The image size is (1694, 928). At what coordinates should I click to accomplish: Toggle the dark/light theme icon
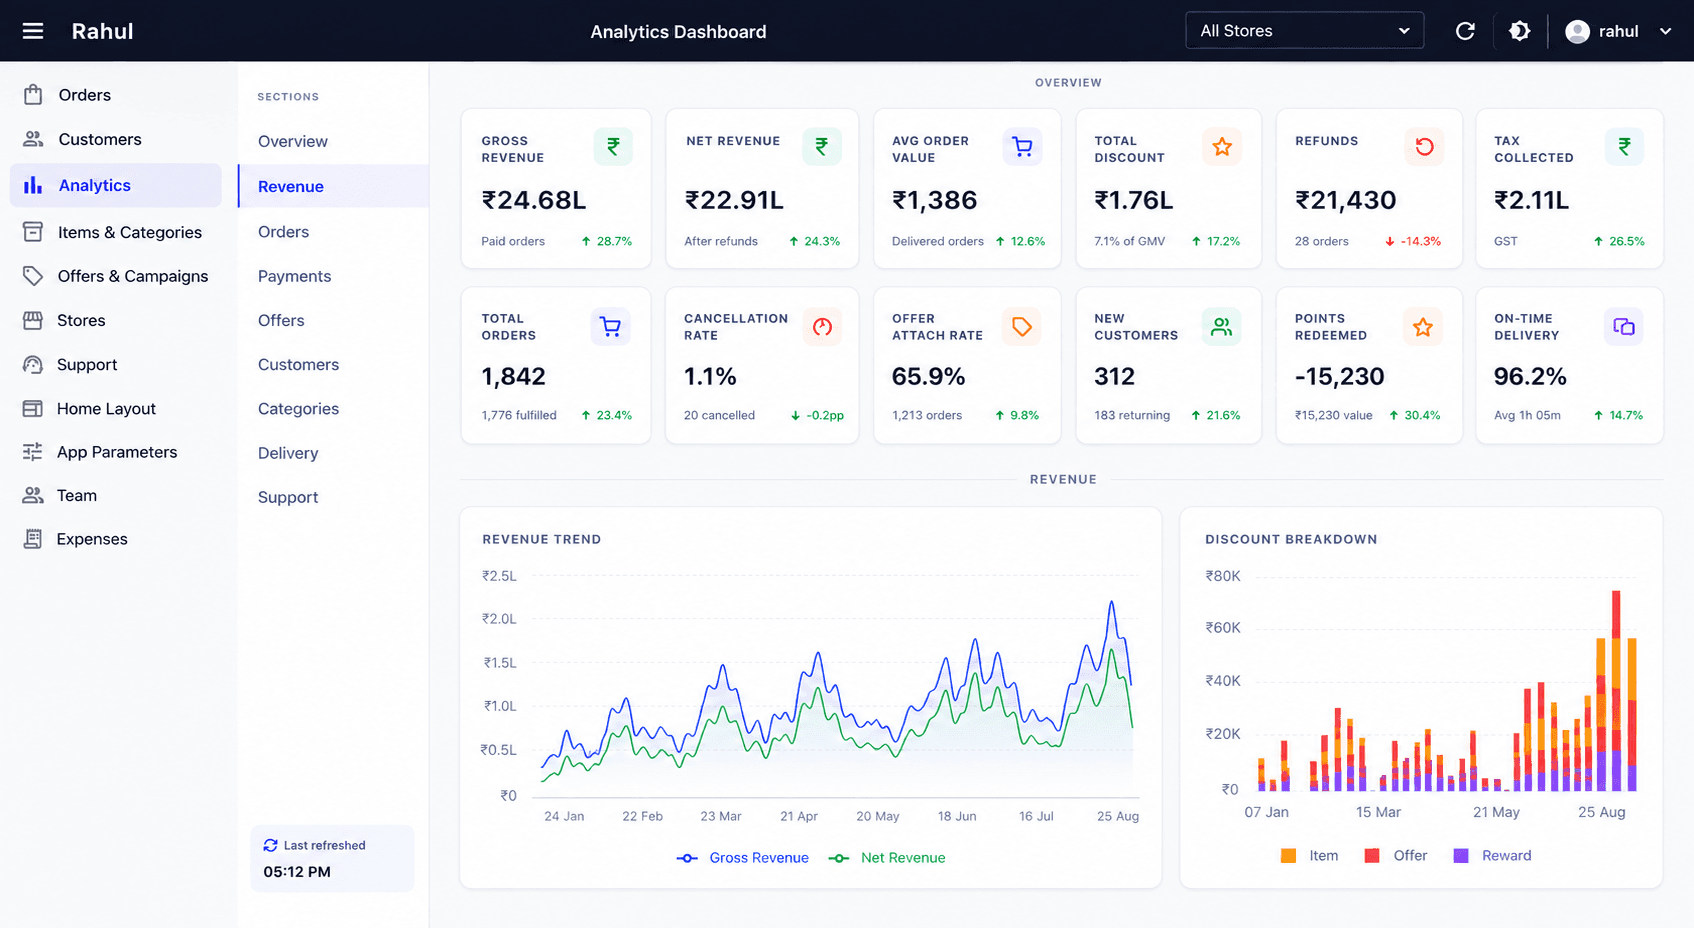pos(1519,31)
